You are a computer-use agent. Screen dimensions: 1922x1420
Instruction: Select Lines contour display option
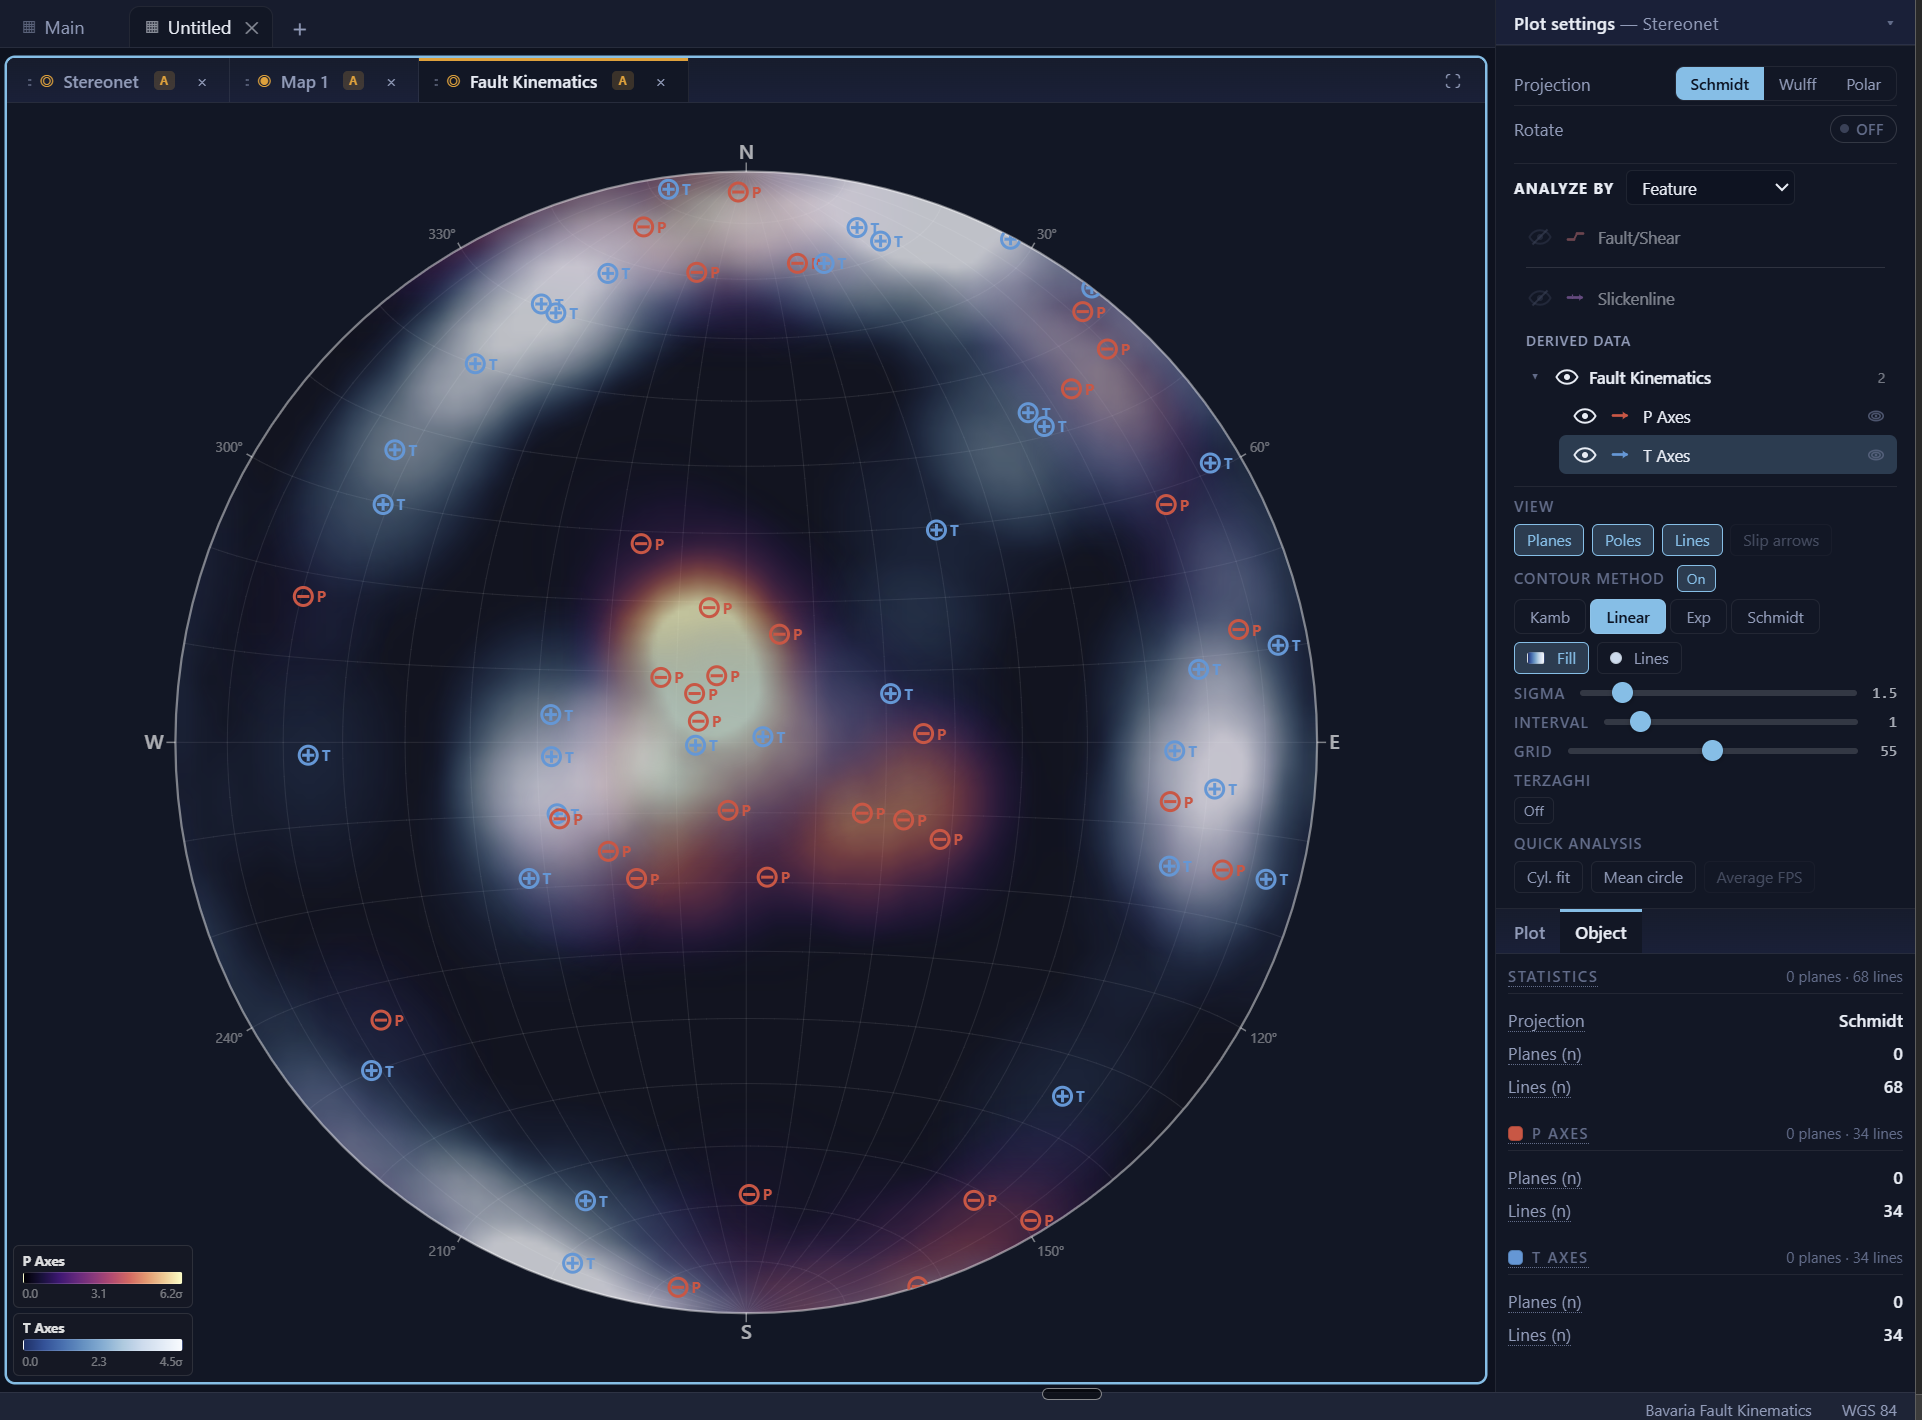1640,658
